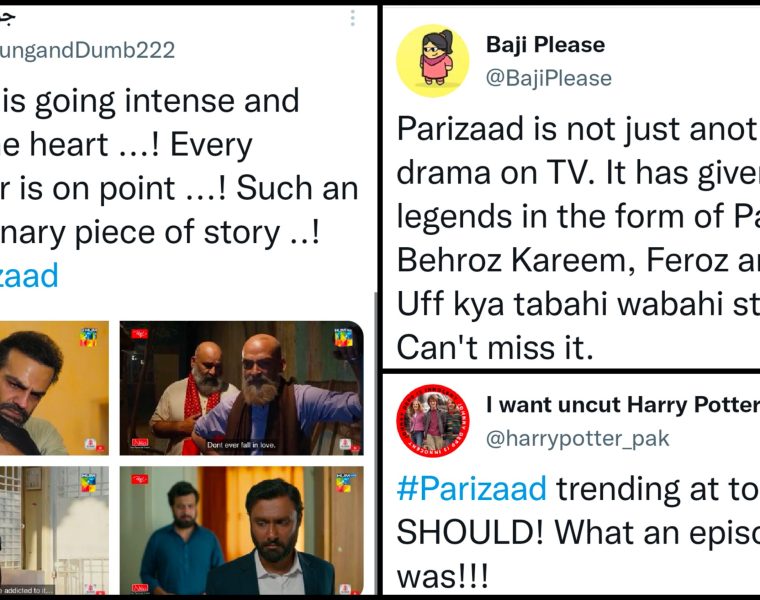The image size is (760, 600).
Task: Click 'I want uncut Harry Potter' display name
Action: coord(623,405)
